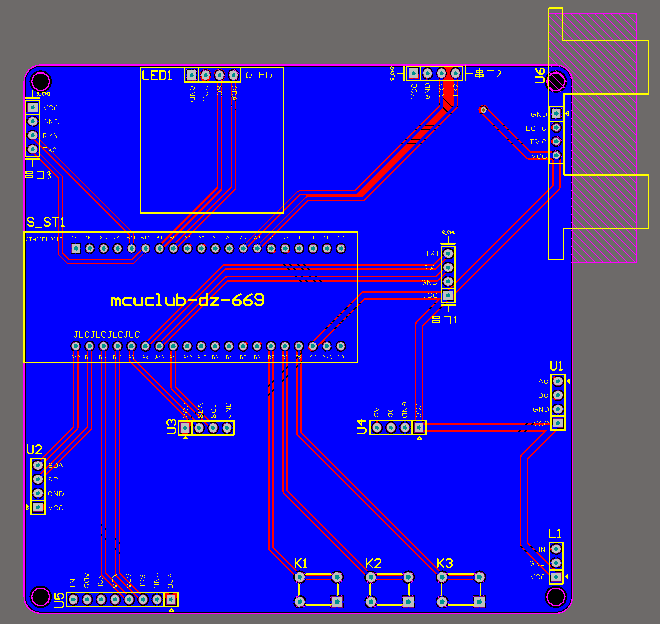Click the mcuclub-dz-669 silkscreen text
The image size is (660, 624).
(x=187, y=300)
